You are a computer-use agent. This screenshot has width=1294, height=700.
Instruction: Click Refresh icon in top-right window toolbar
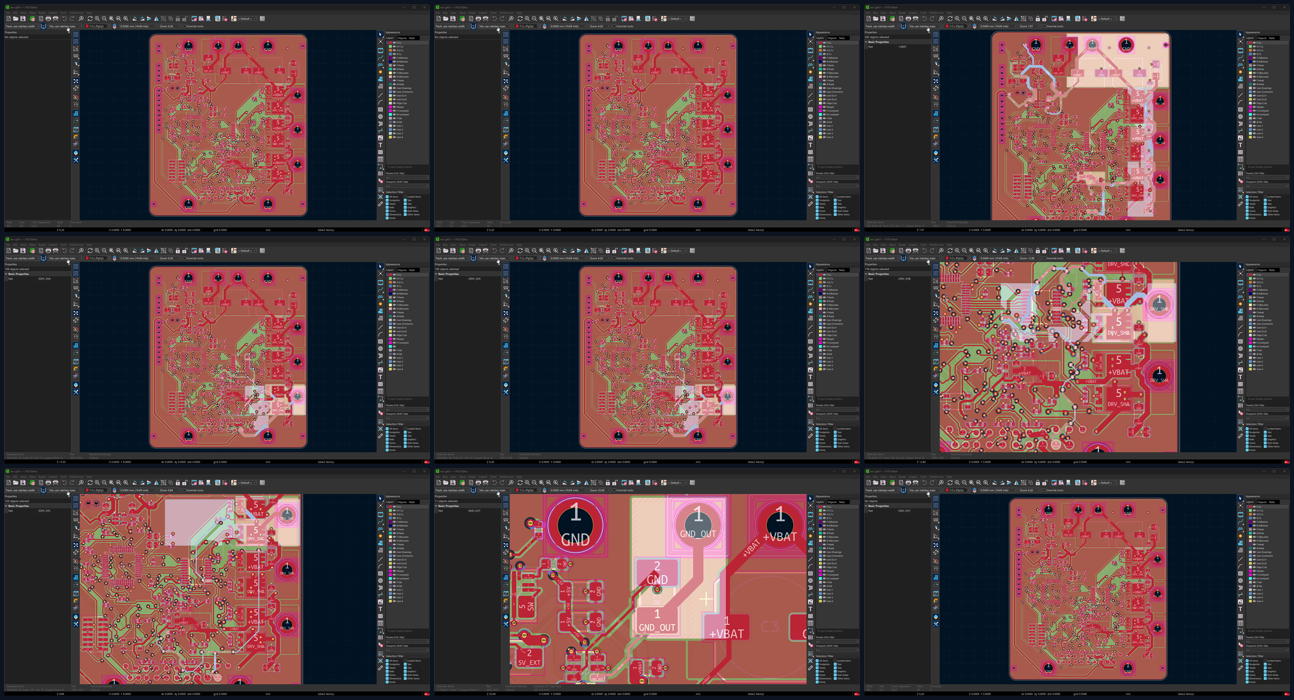[951, 18]
